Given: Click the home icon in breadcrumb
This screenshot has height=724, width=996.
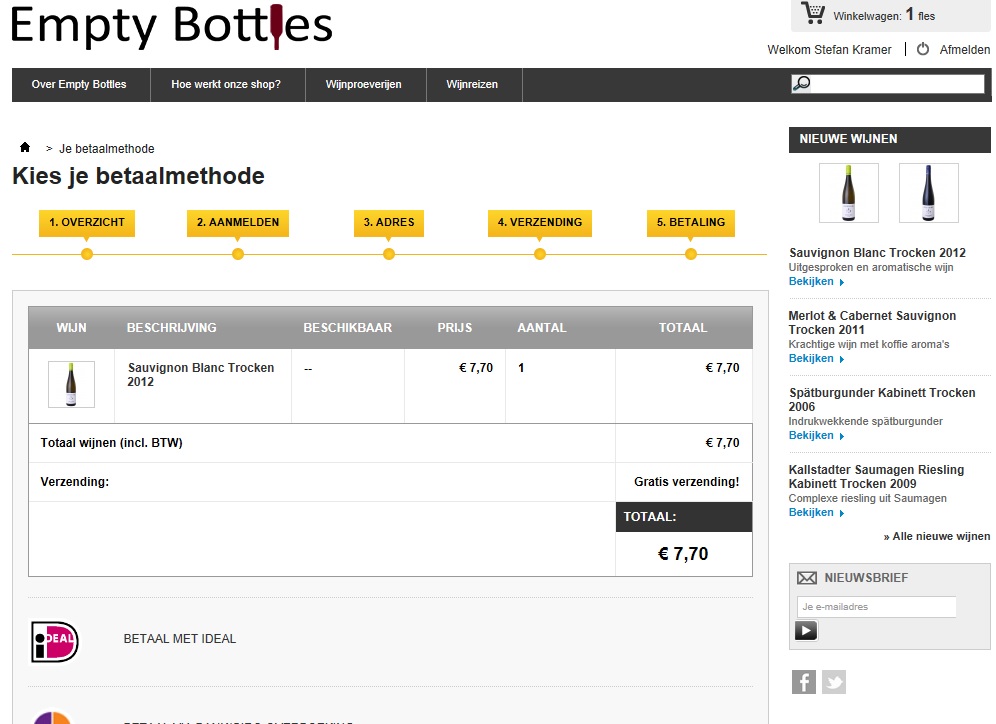Looking at the screenshot, I should pyautogui.click(x=25, y=148).
